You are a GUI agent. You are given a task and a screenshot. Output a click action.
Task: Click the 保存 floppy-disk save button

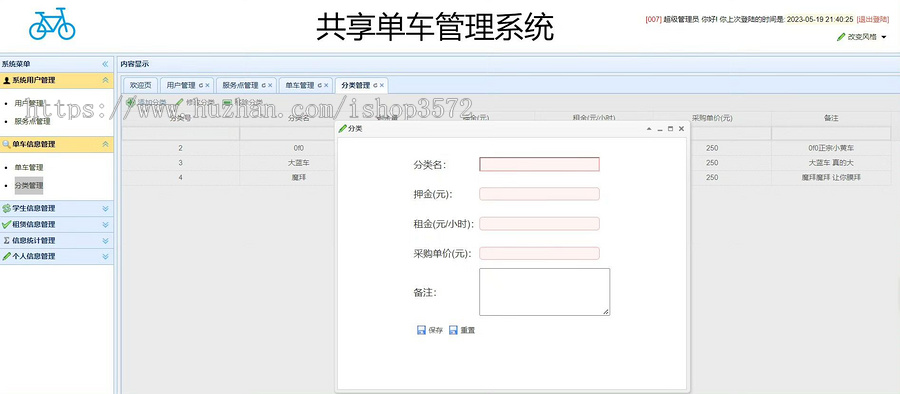[430, 330]
